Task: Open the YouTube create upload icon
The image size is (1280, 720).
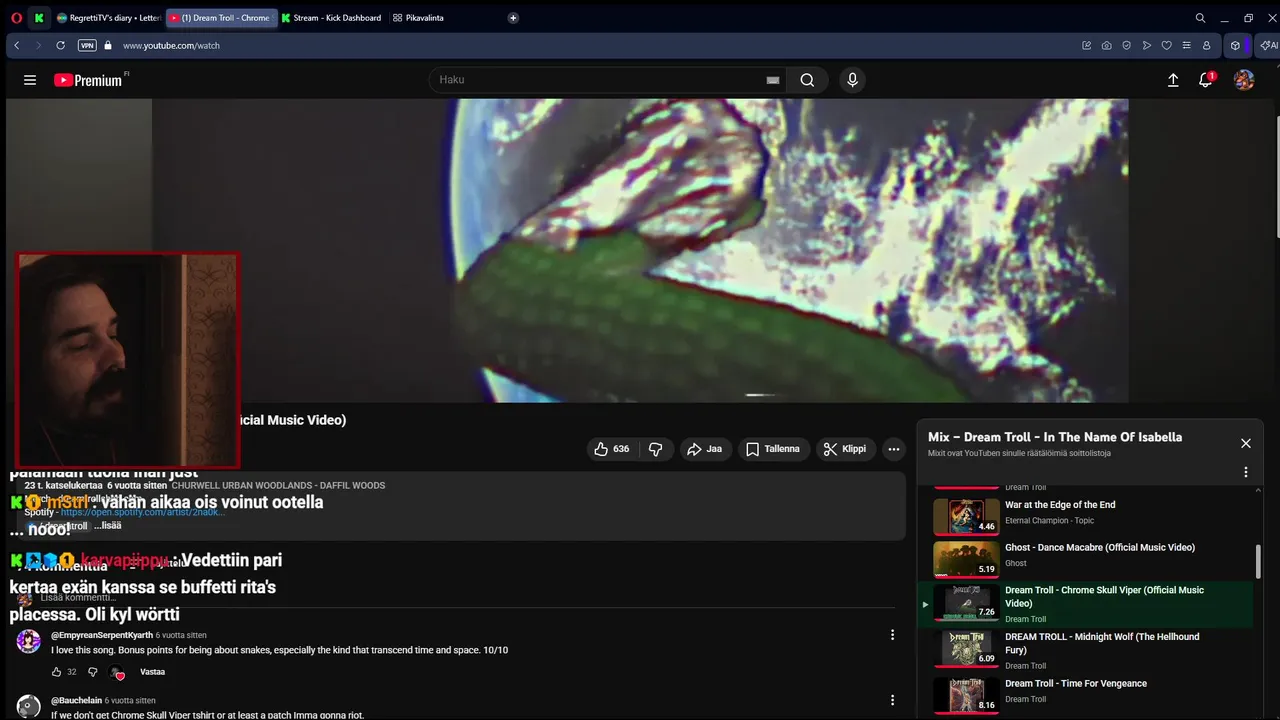Action: (1173, 80)
